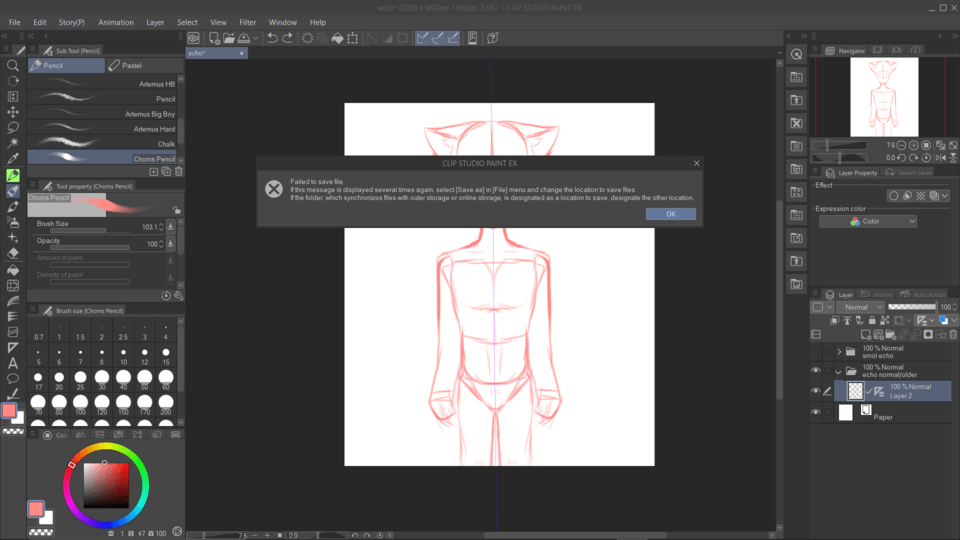Viewport: 960px width, 540px height.
Task: Click the Scale/Rotate transform icon
Action: point(353,38)
